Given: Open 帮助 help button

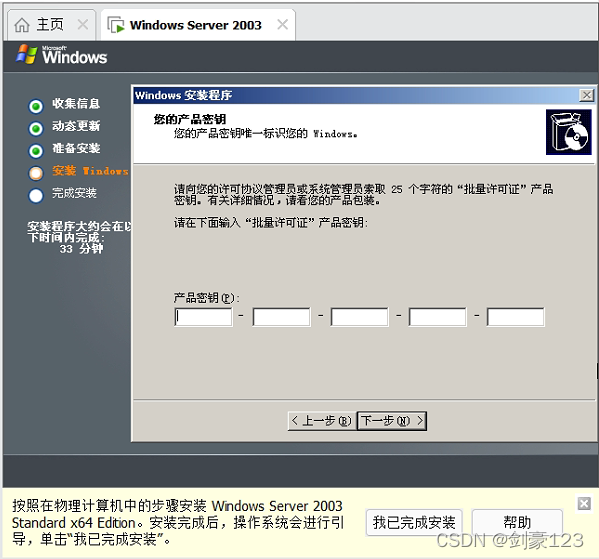Looking at the screenshot, I should 517,522.
